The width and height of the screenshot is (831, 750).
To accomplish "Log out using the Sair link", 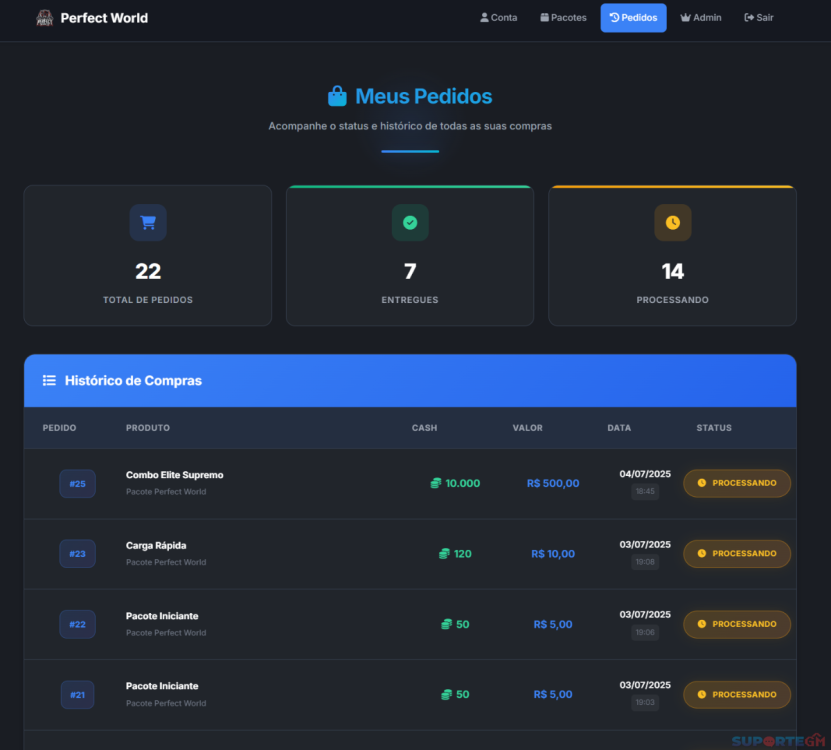I will click(x=759, y=18).
